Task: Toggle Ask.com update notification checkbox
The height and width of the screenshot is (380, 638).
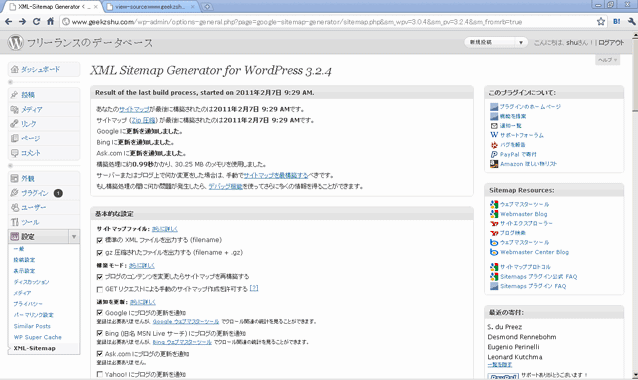Action: pos(100,354)
